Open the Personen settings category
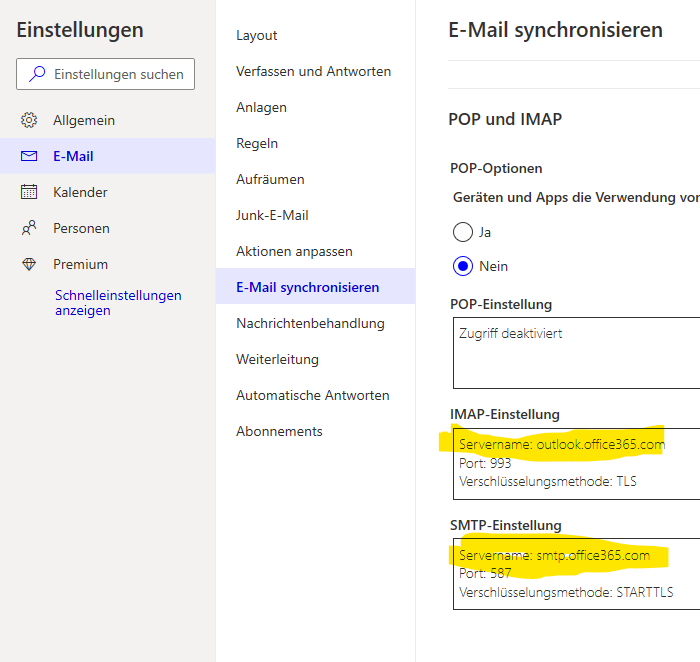700x662 pixels. click(108, 228)
